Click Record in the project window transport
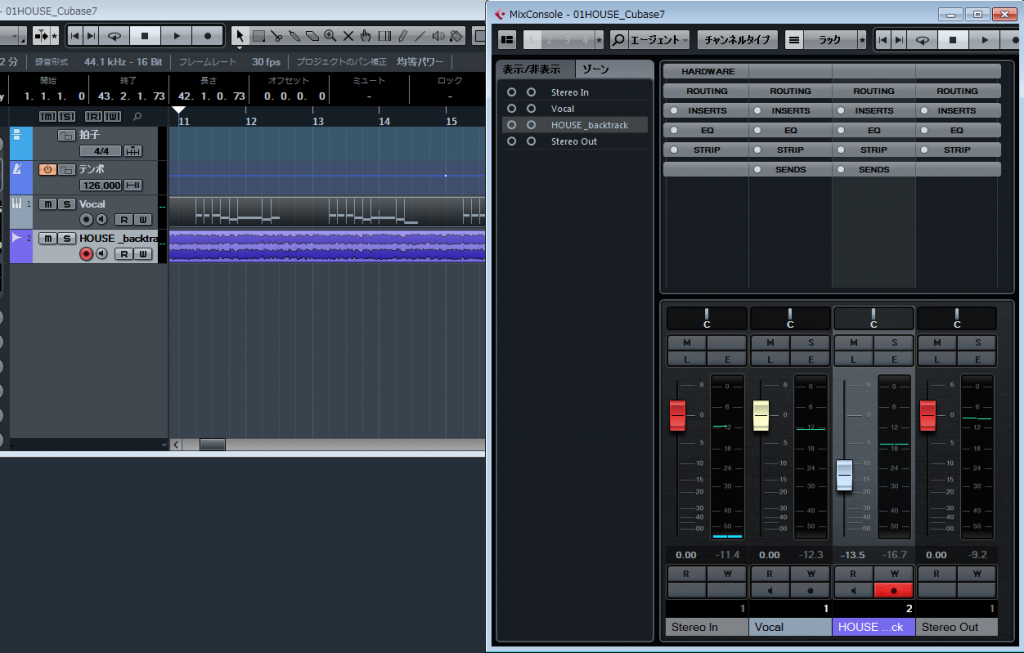Screen dimensions: 1024x653 coord(208,36)
